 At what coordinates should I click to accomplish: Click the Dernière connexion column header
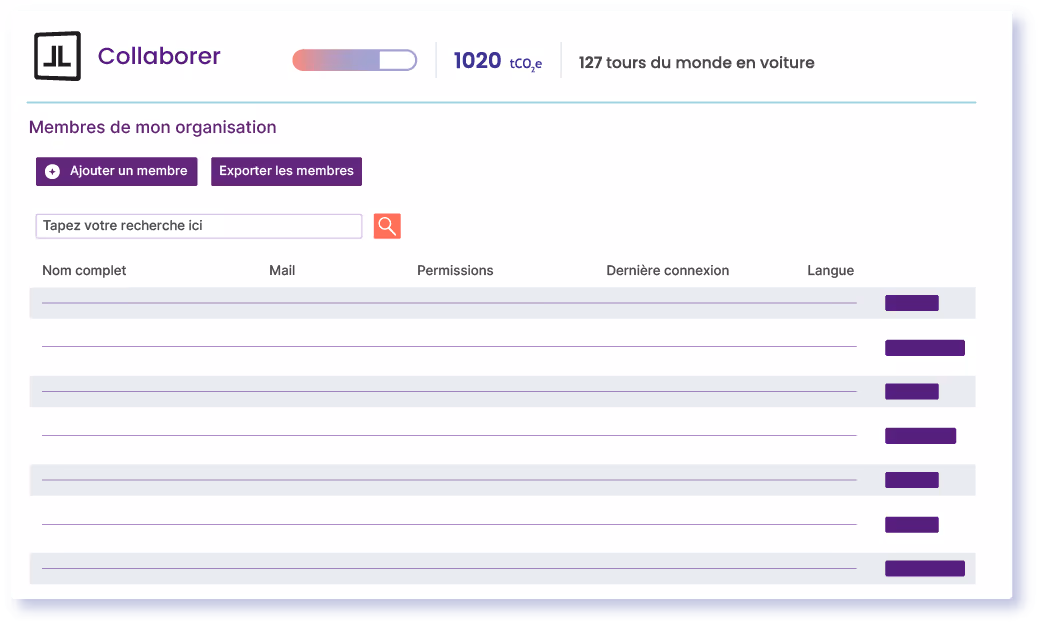click(x=667, y=270)
